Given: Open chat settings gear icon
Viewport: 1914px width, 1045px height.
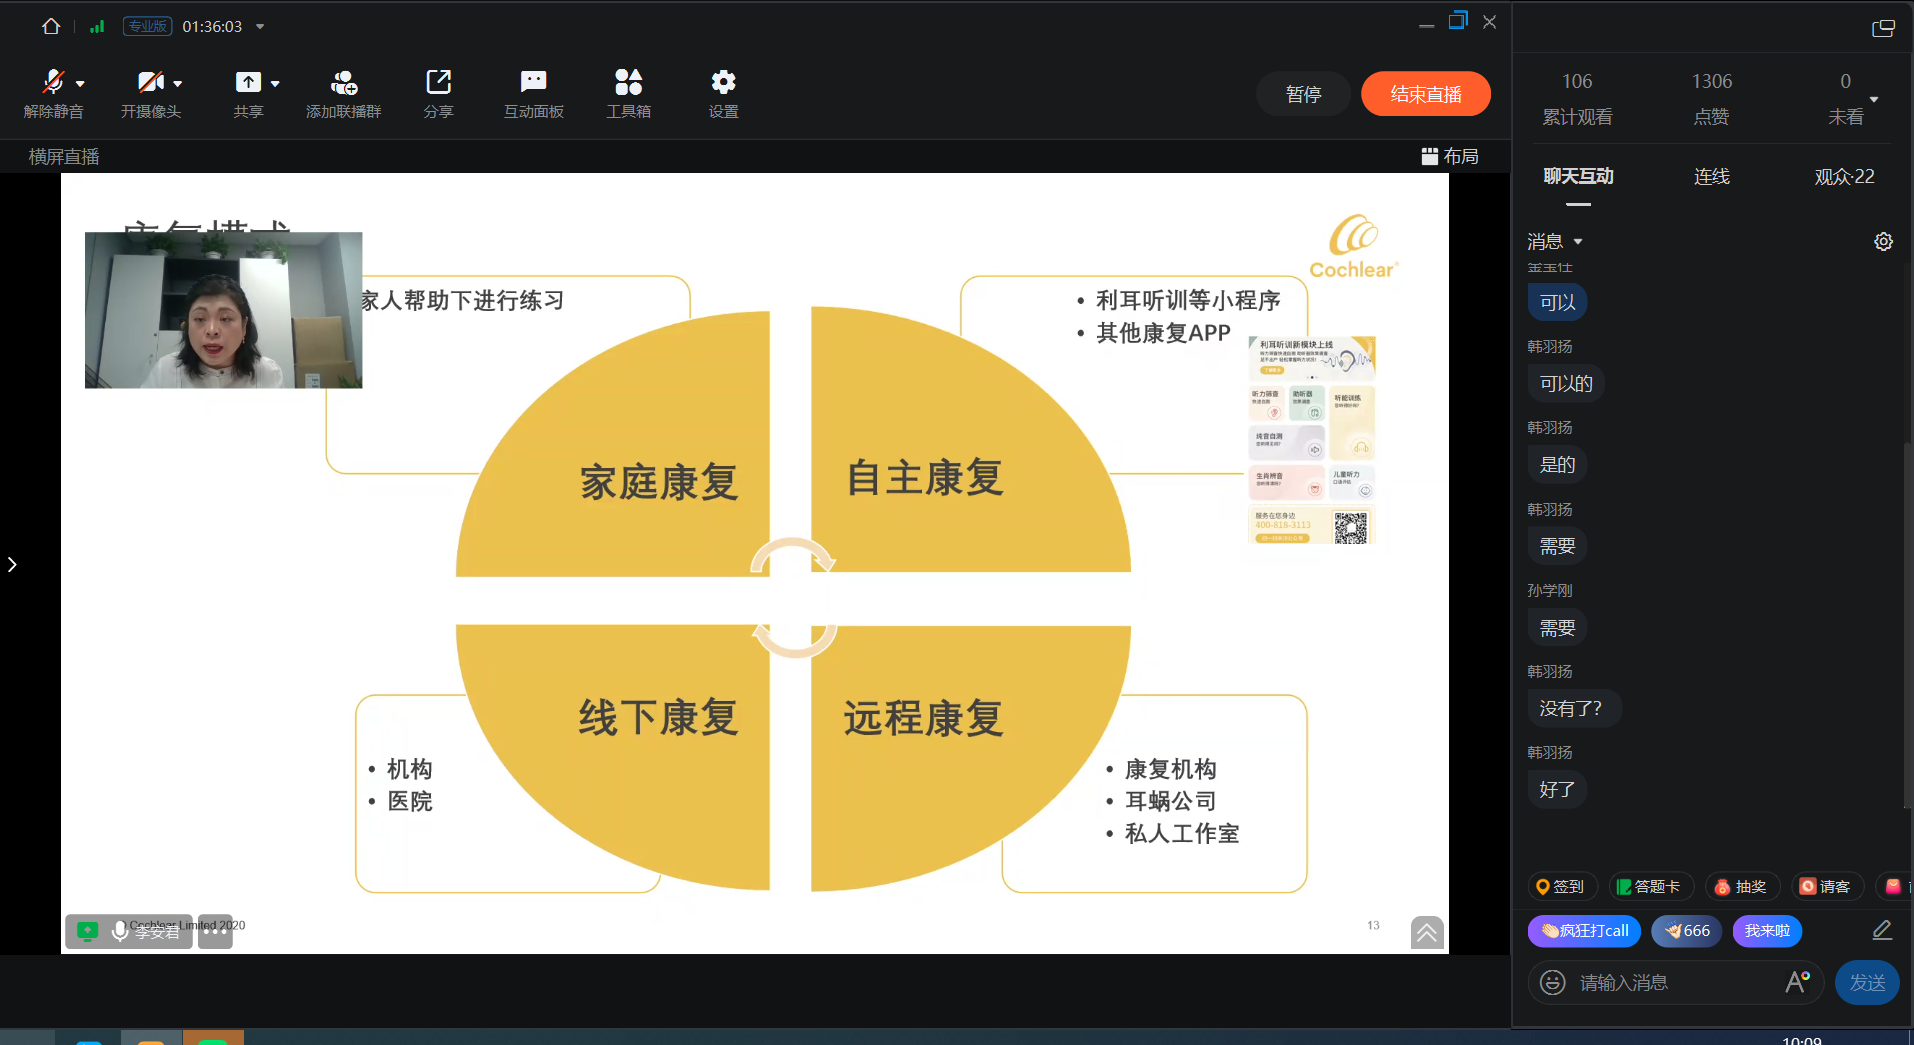Looking at the screenshot, I should pyautogui.click(x=1883, y=242).
